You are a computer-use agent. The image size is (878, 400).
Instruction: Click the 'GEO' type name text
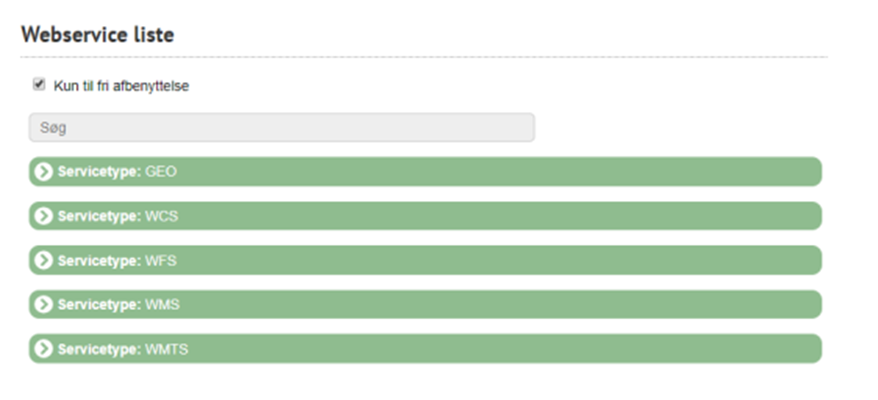tap(161, 171)
